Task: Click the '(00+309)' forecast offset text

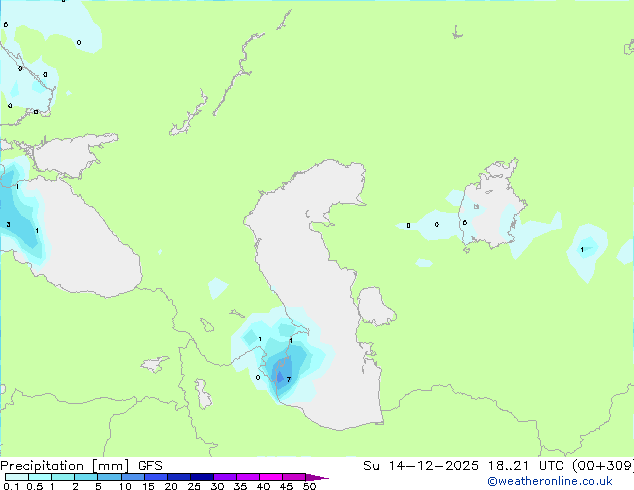Action: coord(603,466)
